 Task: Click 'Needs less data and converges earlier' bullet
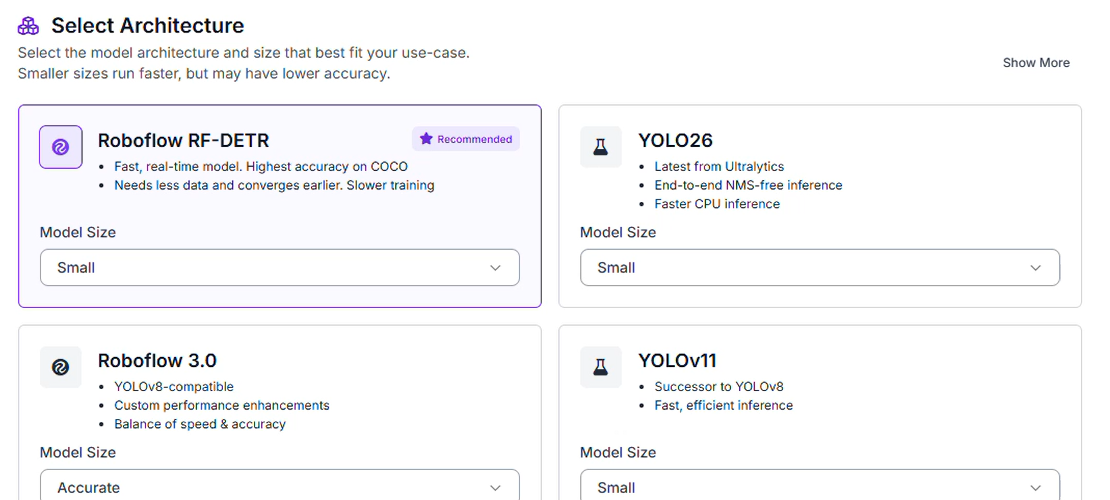tap(274, 185)
